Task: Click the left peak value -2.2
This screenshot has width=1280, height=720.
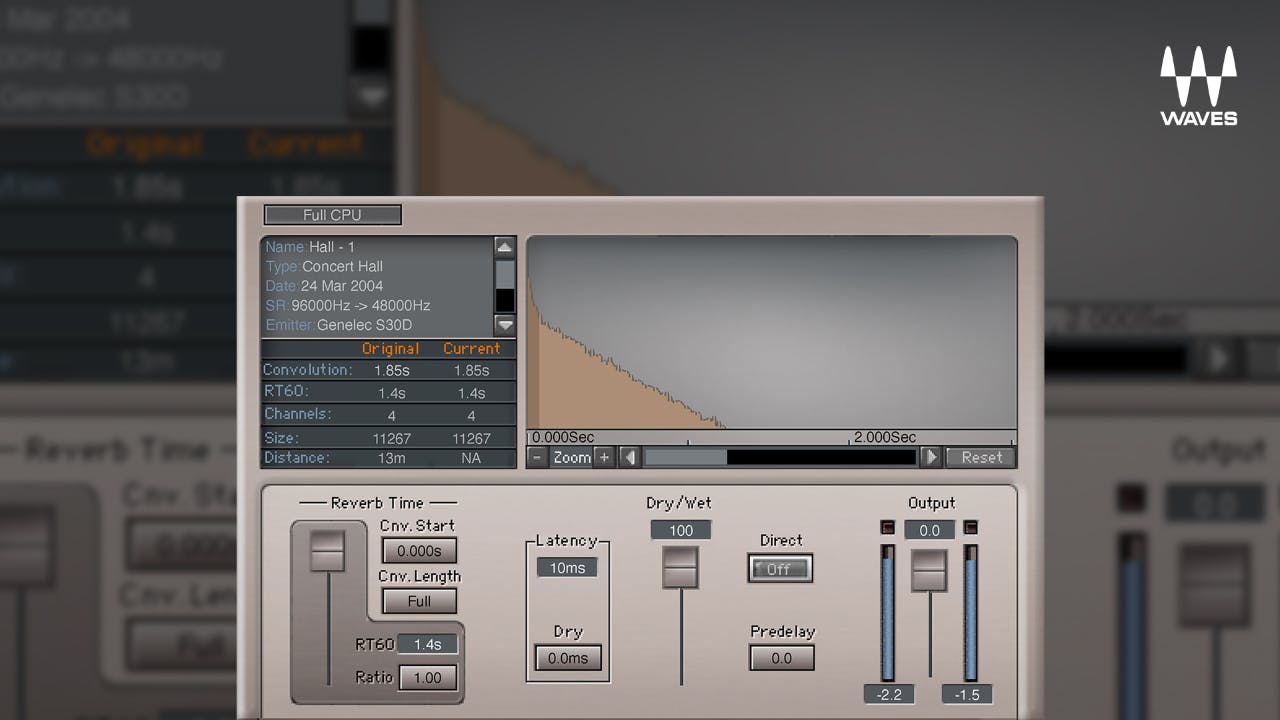Action: (x=889, y=694)
